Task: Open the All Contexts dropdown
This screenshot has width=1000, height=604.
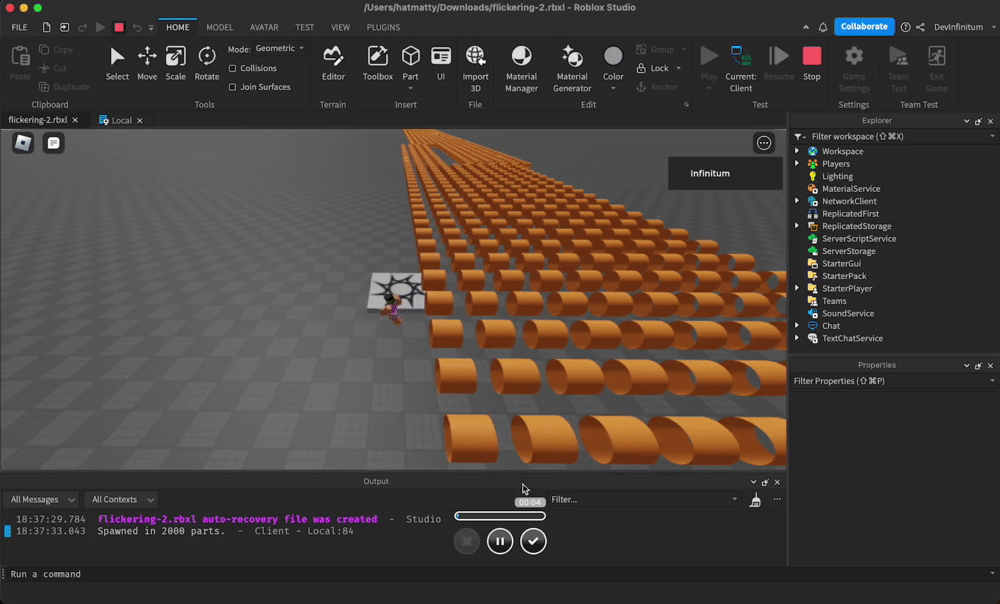Action: (x=122, y=499)
